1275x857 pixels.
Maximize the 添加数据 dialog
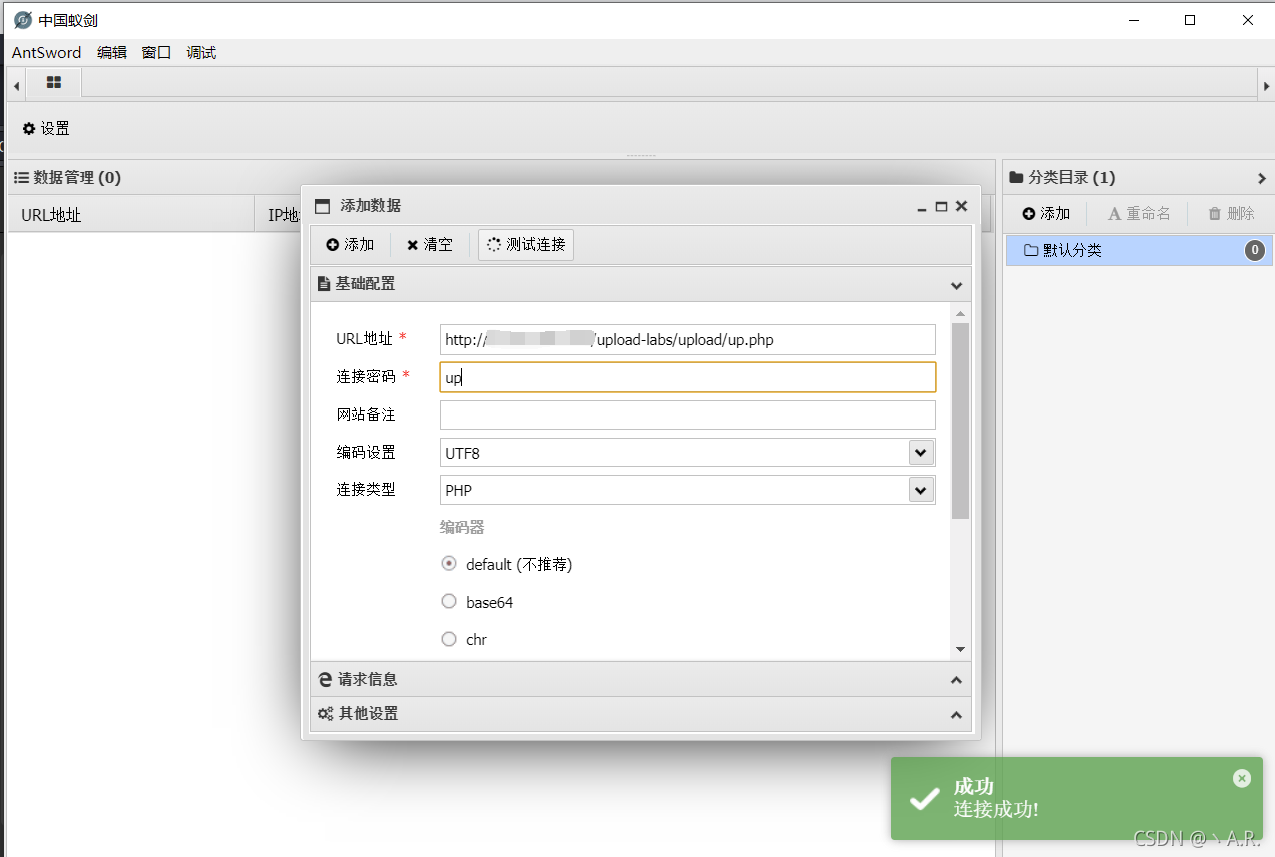[941, 206]
